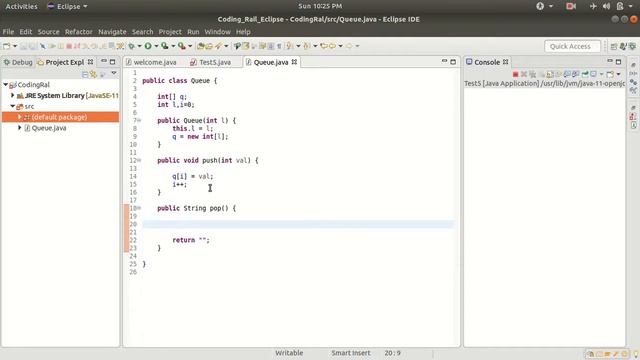Click Open Console icon in Console toolbar
This screenshot has height=360, width=640.
tap(610, 74)
